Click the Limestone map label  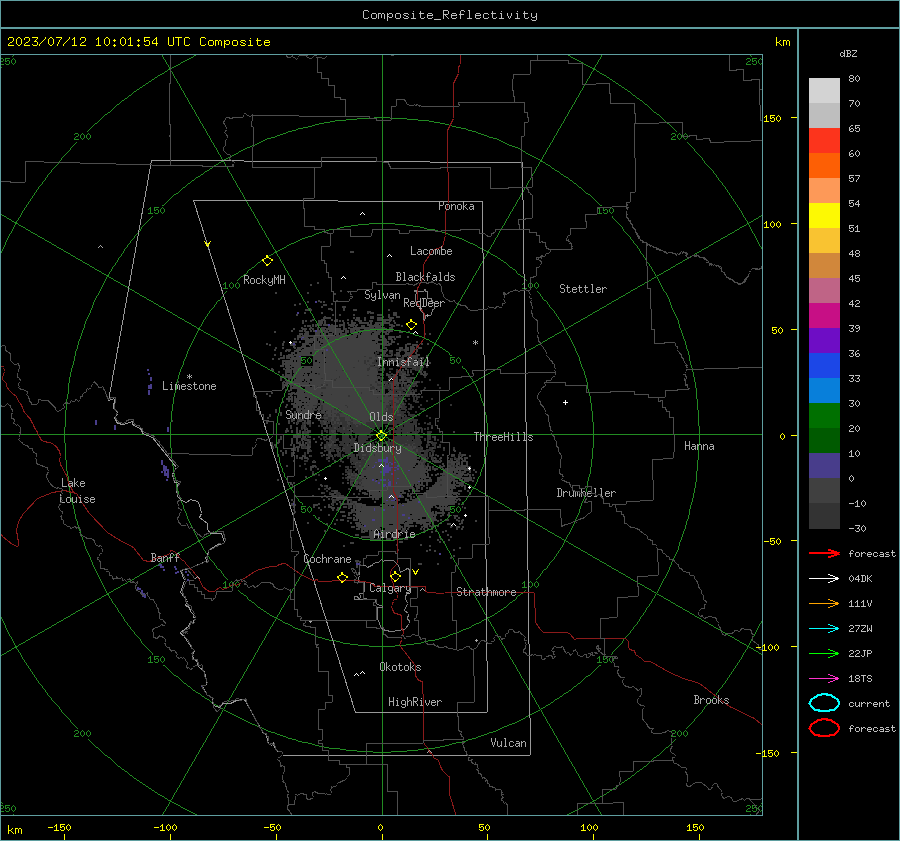pyautogui.click(x=189, y=386)
